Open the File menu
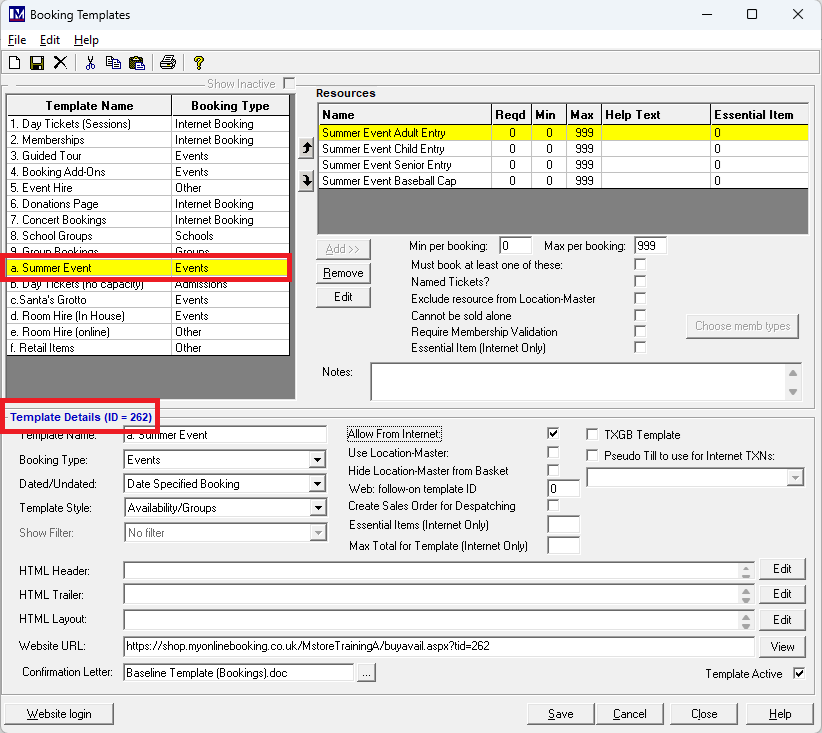 pos(17,40)
